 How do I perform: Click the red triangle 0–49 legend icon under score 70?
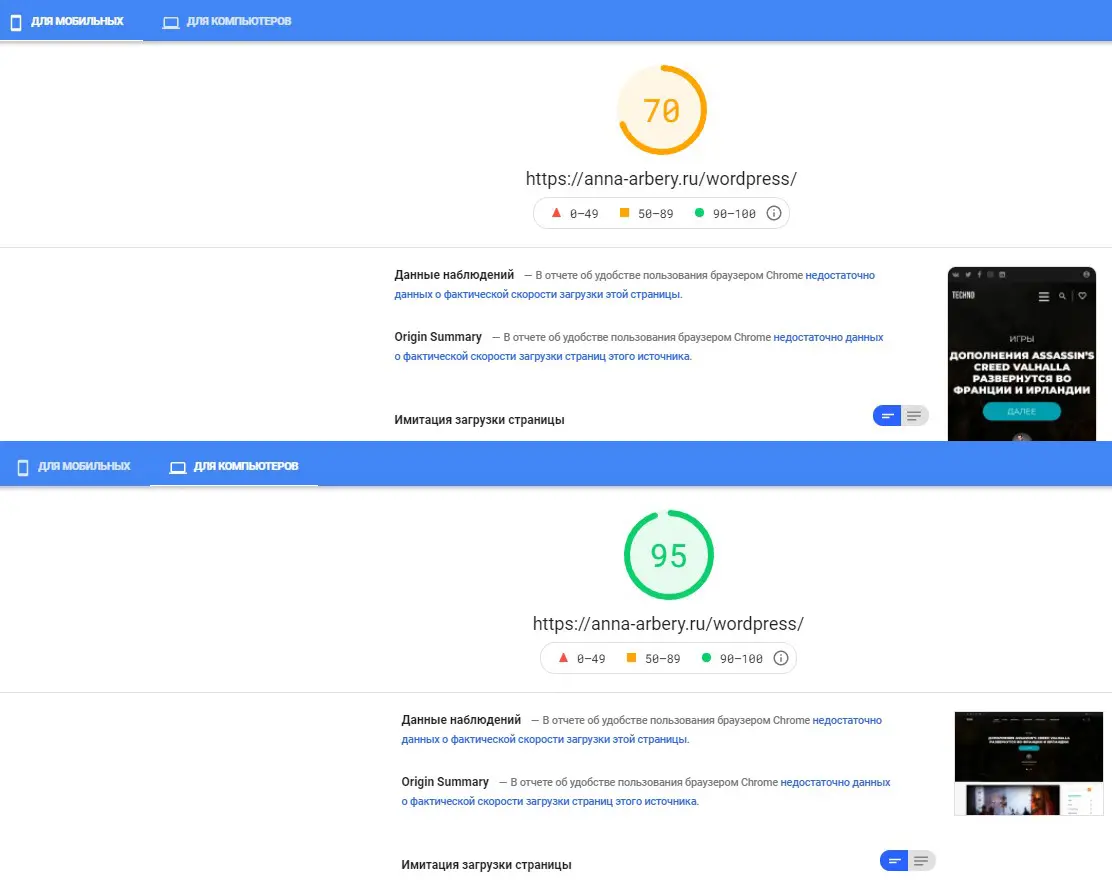[555, 213]
